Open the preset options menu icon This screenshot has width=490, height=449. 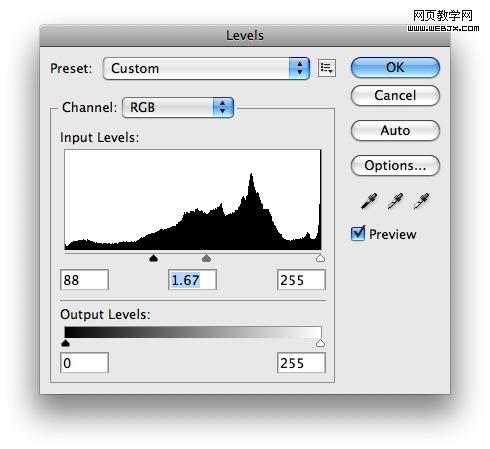tap(327, 68)
